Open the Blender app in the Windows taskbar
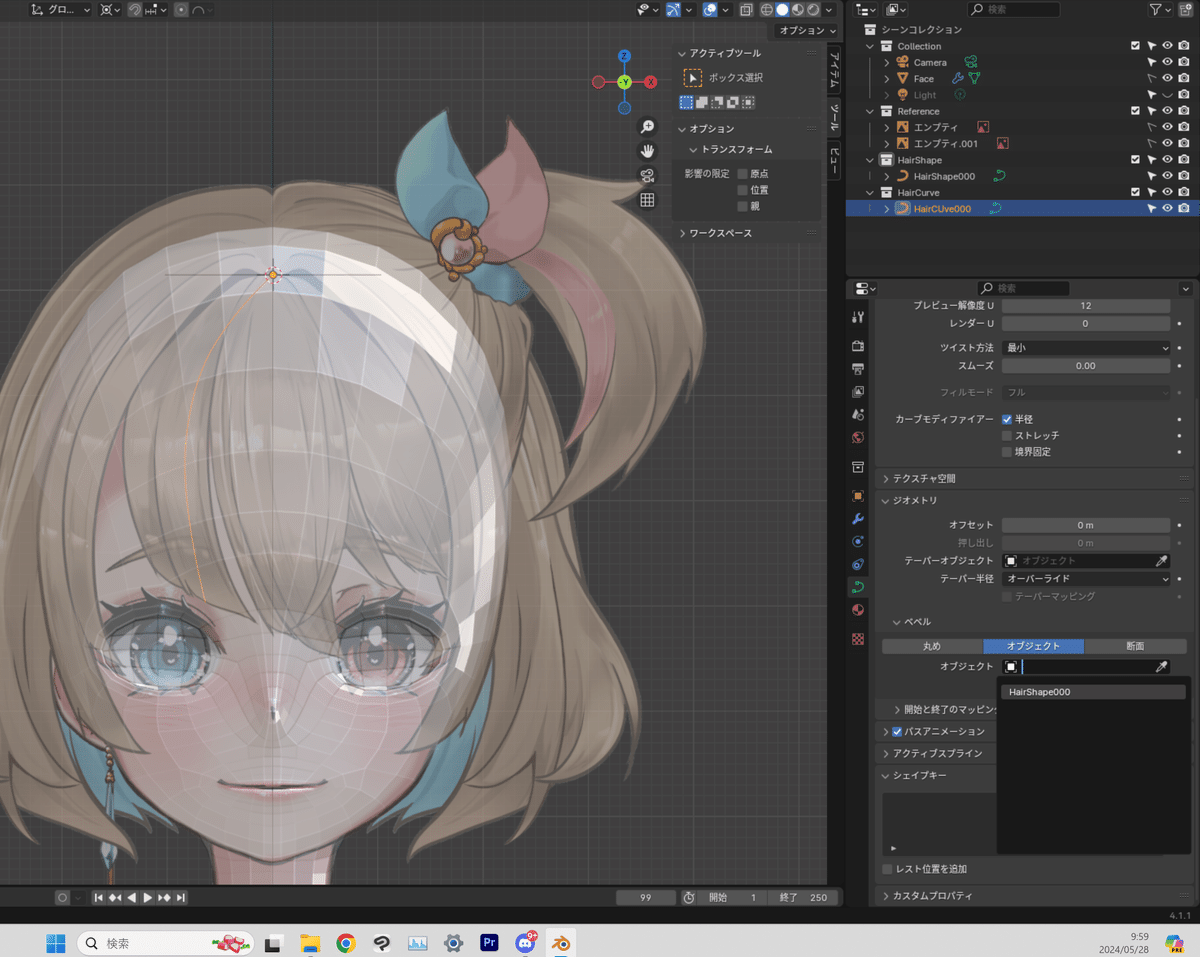Screen dimensions: 1200x957 tap(561, 942)
